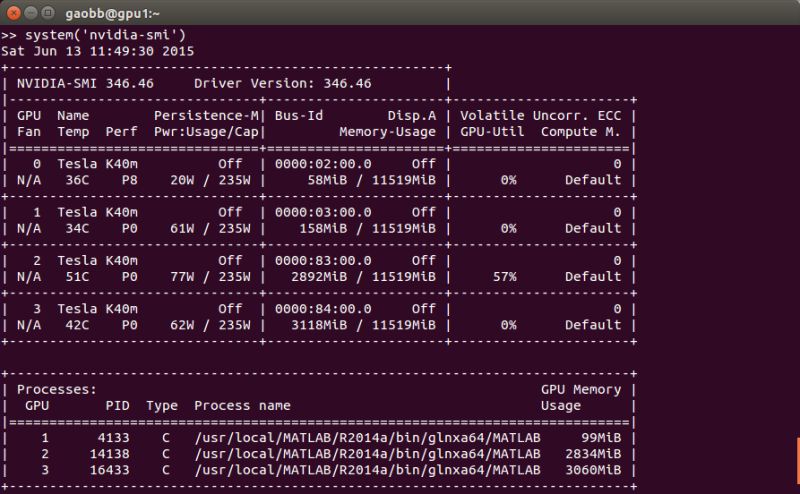Click process memory usage 99MiB
800x494 pixels.
tap(601, 438)
